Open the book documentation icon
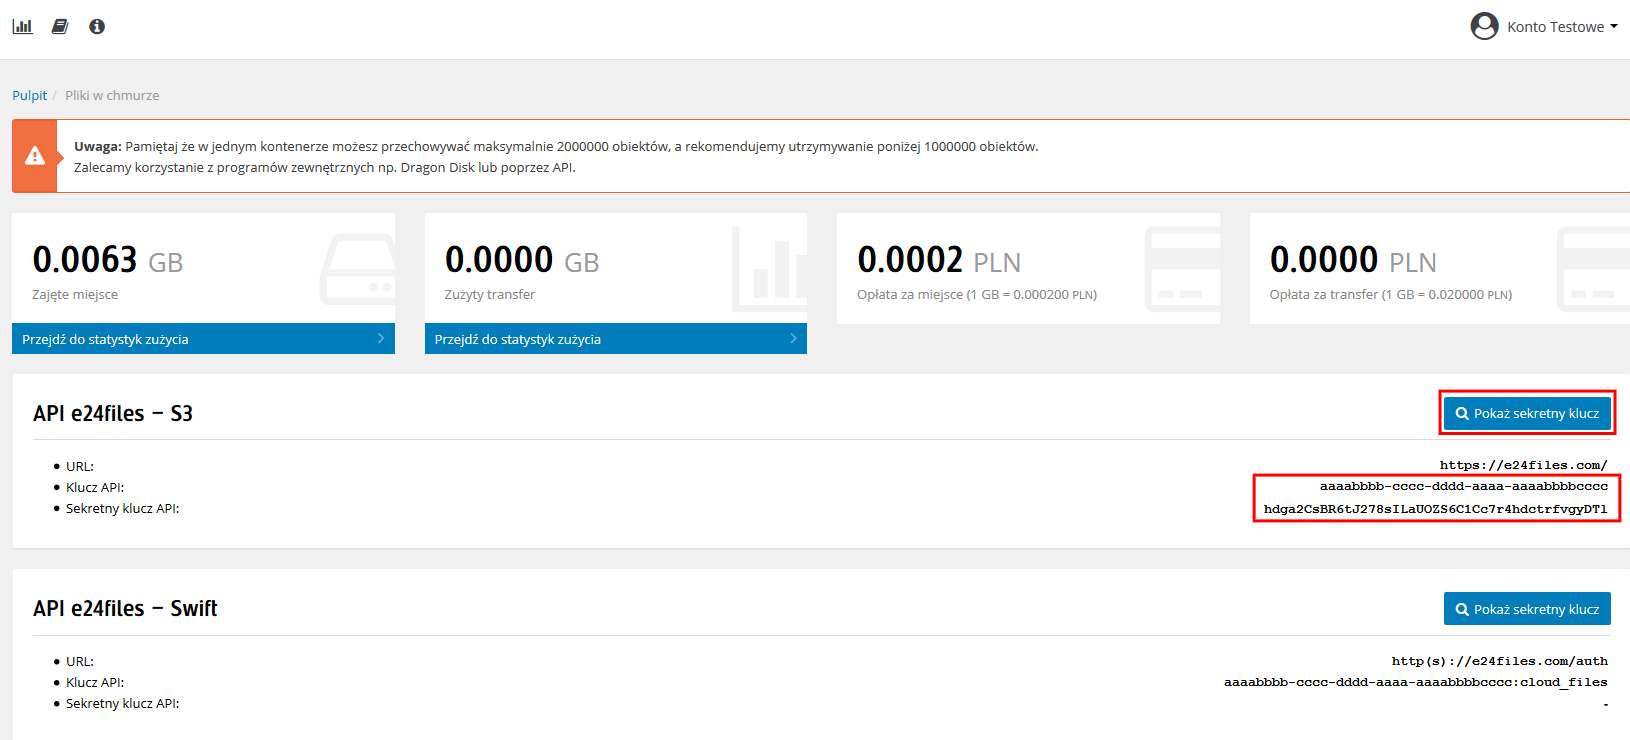1630x740 pixels. click(x=60, y=26)
